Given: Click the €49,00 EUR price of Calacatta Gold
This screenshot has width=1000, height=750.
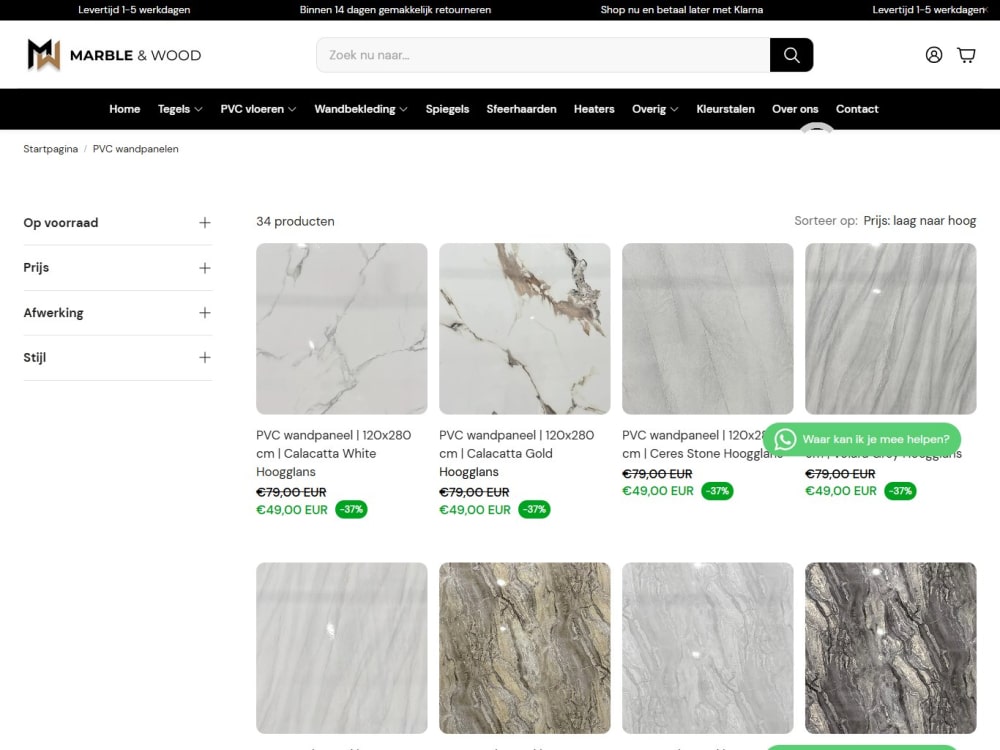Looking at the screenshot, I should [475, 510].
